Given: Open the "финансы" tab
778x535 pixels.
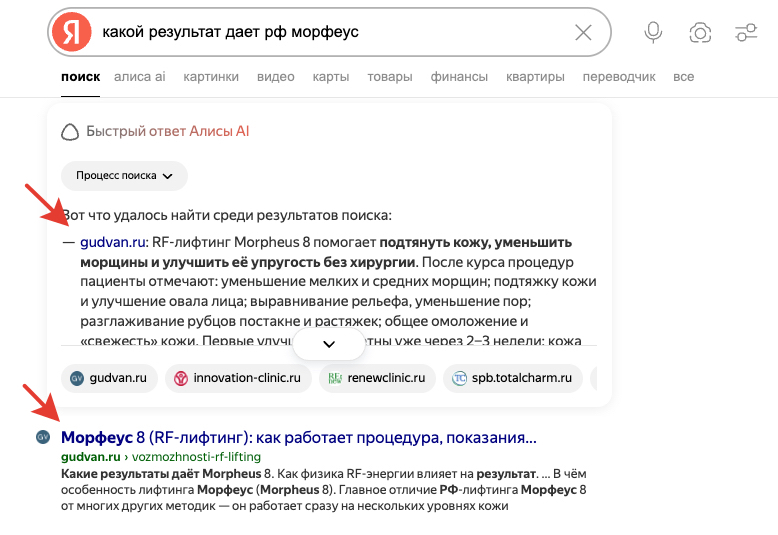Looking at the screenshot, I should 459,77.
